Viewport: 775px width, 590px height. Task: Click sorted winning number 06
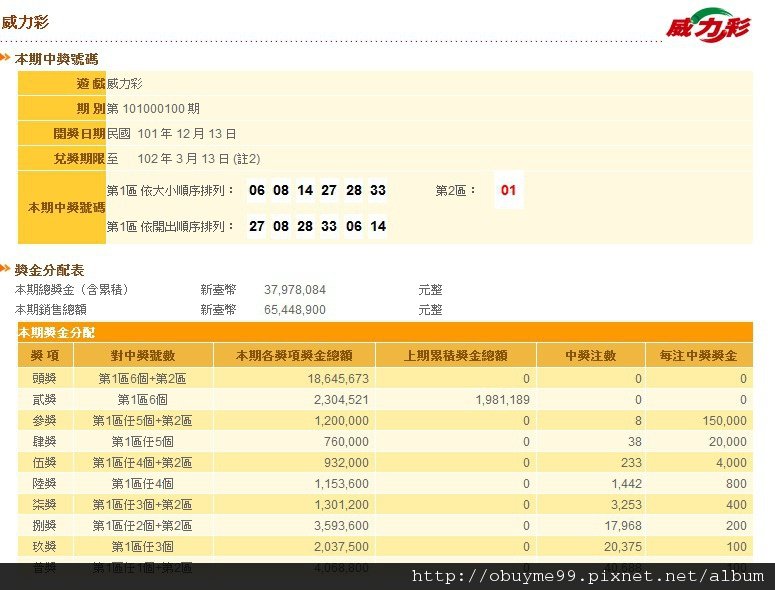pyautogui.click(x=257, y=190)
